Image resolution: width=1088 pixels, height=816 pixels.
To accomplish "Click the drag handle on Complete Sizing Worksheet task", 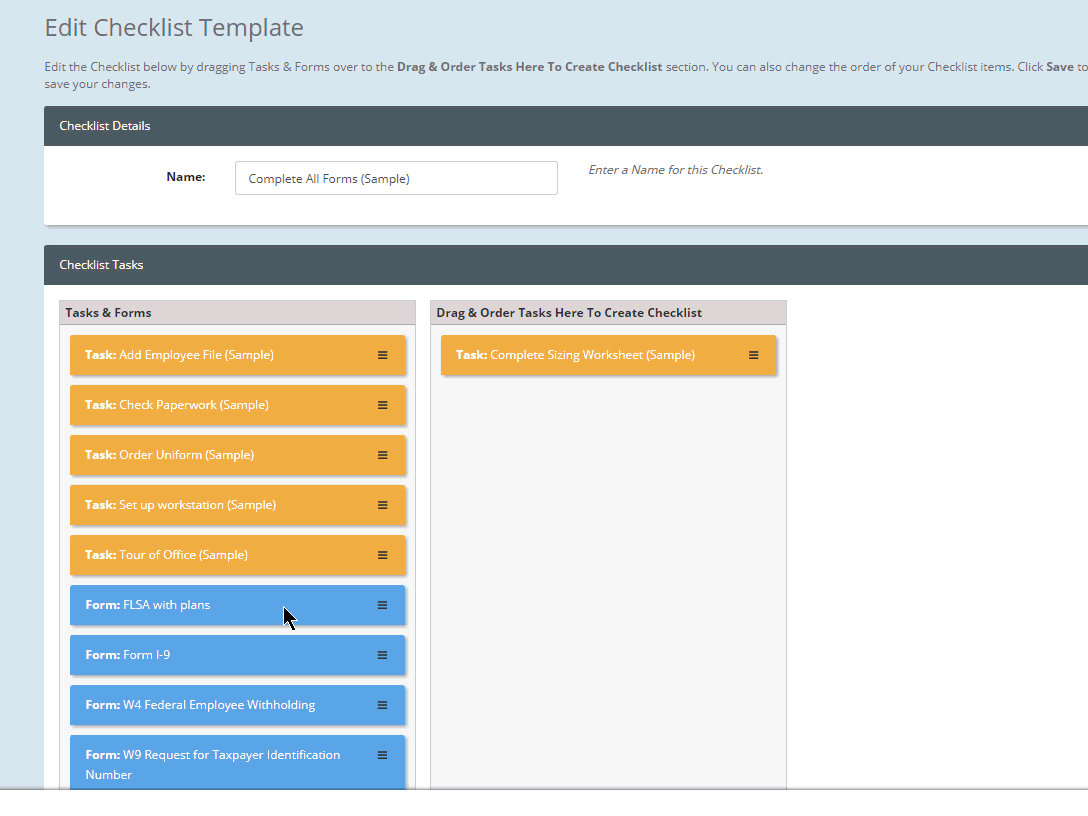I will (x=754, y=355).
